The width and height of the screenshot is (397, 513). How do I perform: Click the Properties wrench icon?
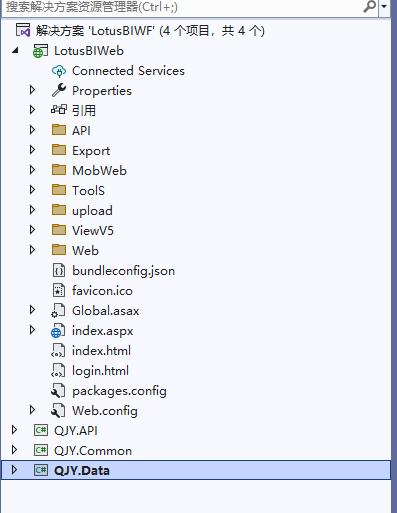pyautogui.click(x=59, y=90)
